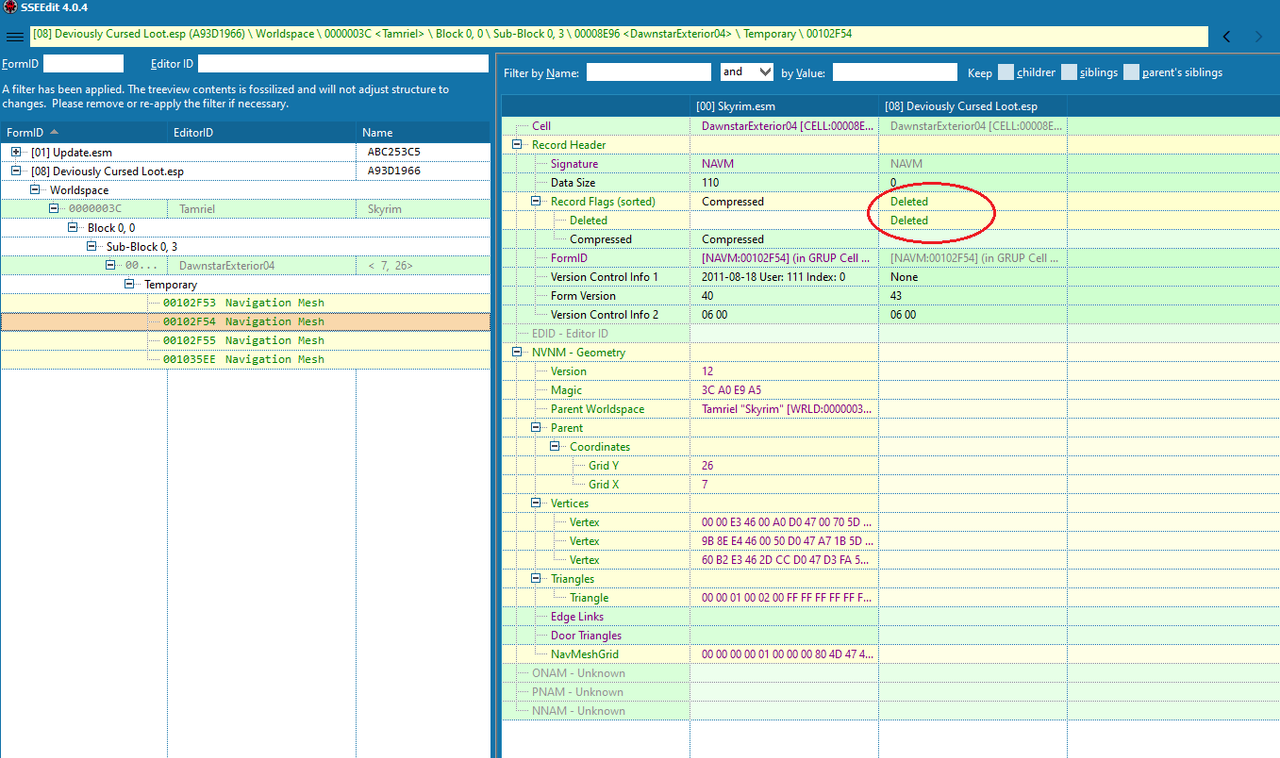Focus the Editor ID search field
The width and height of the screenshot is (1280, 758).
[x=343, y=64]
